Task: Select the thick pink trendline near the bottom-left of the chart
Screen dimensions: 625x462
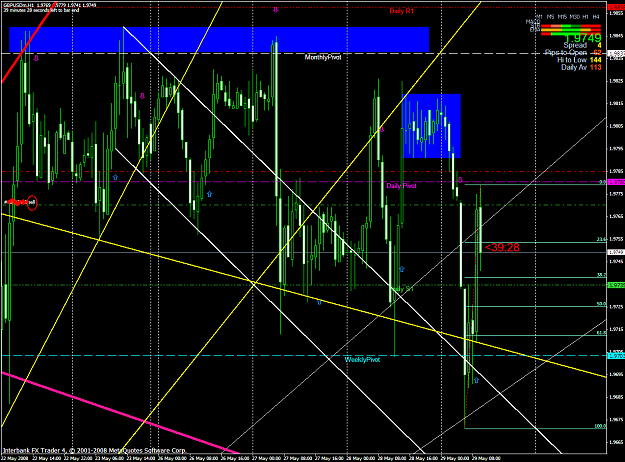Action: (x=120, y=413)
